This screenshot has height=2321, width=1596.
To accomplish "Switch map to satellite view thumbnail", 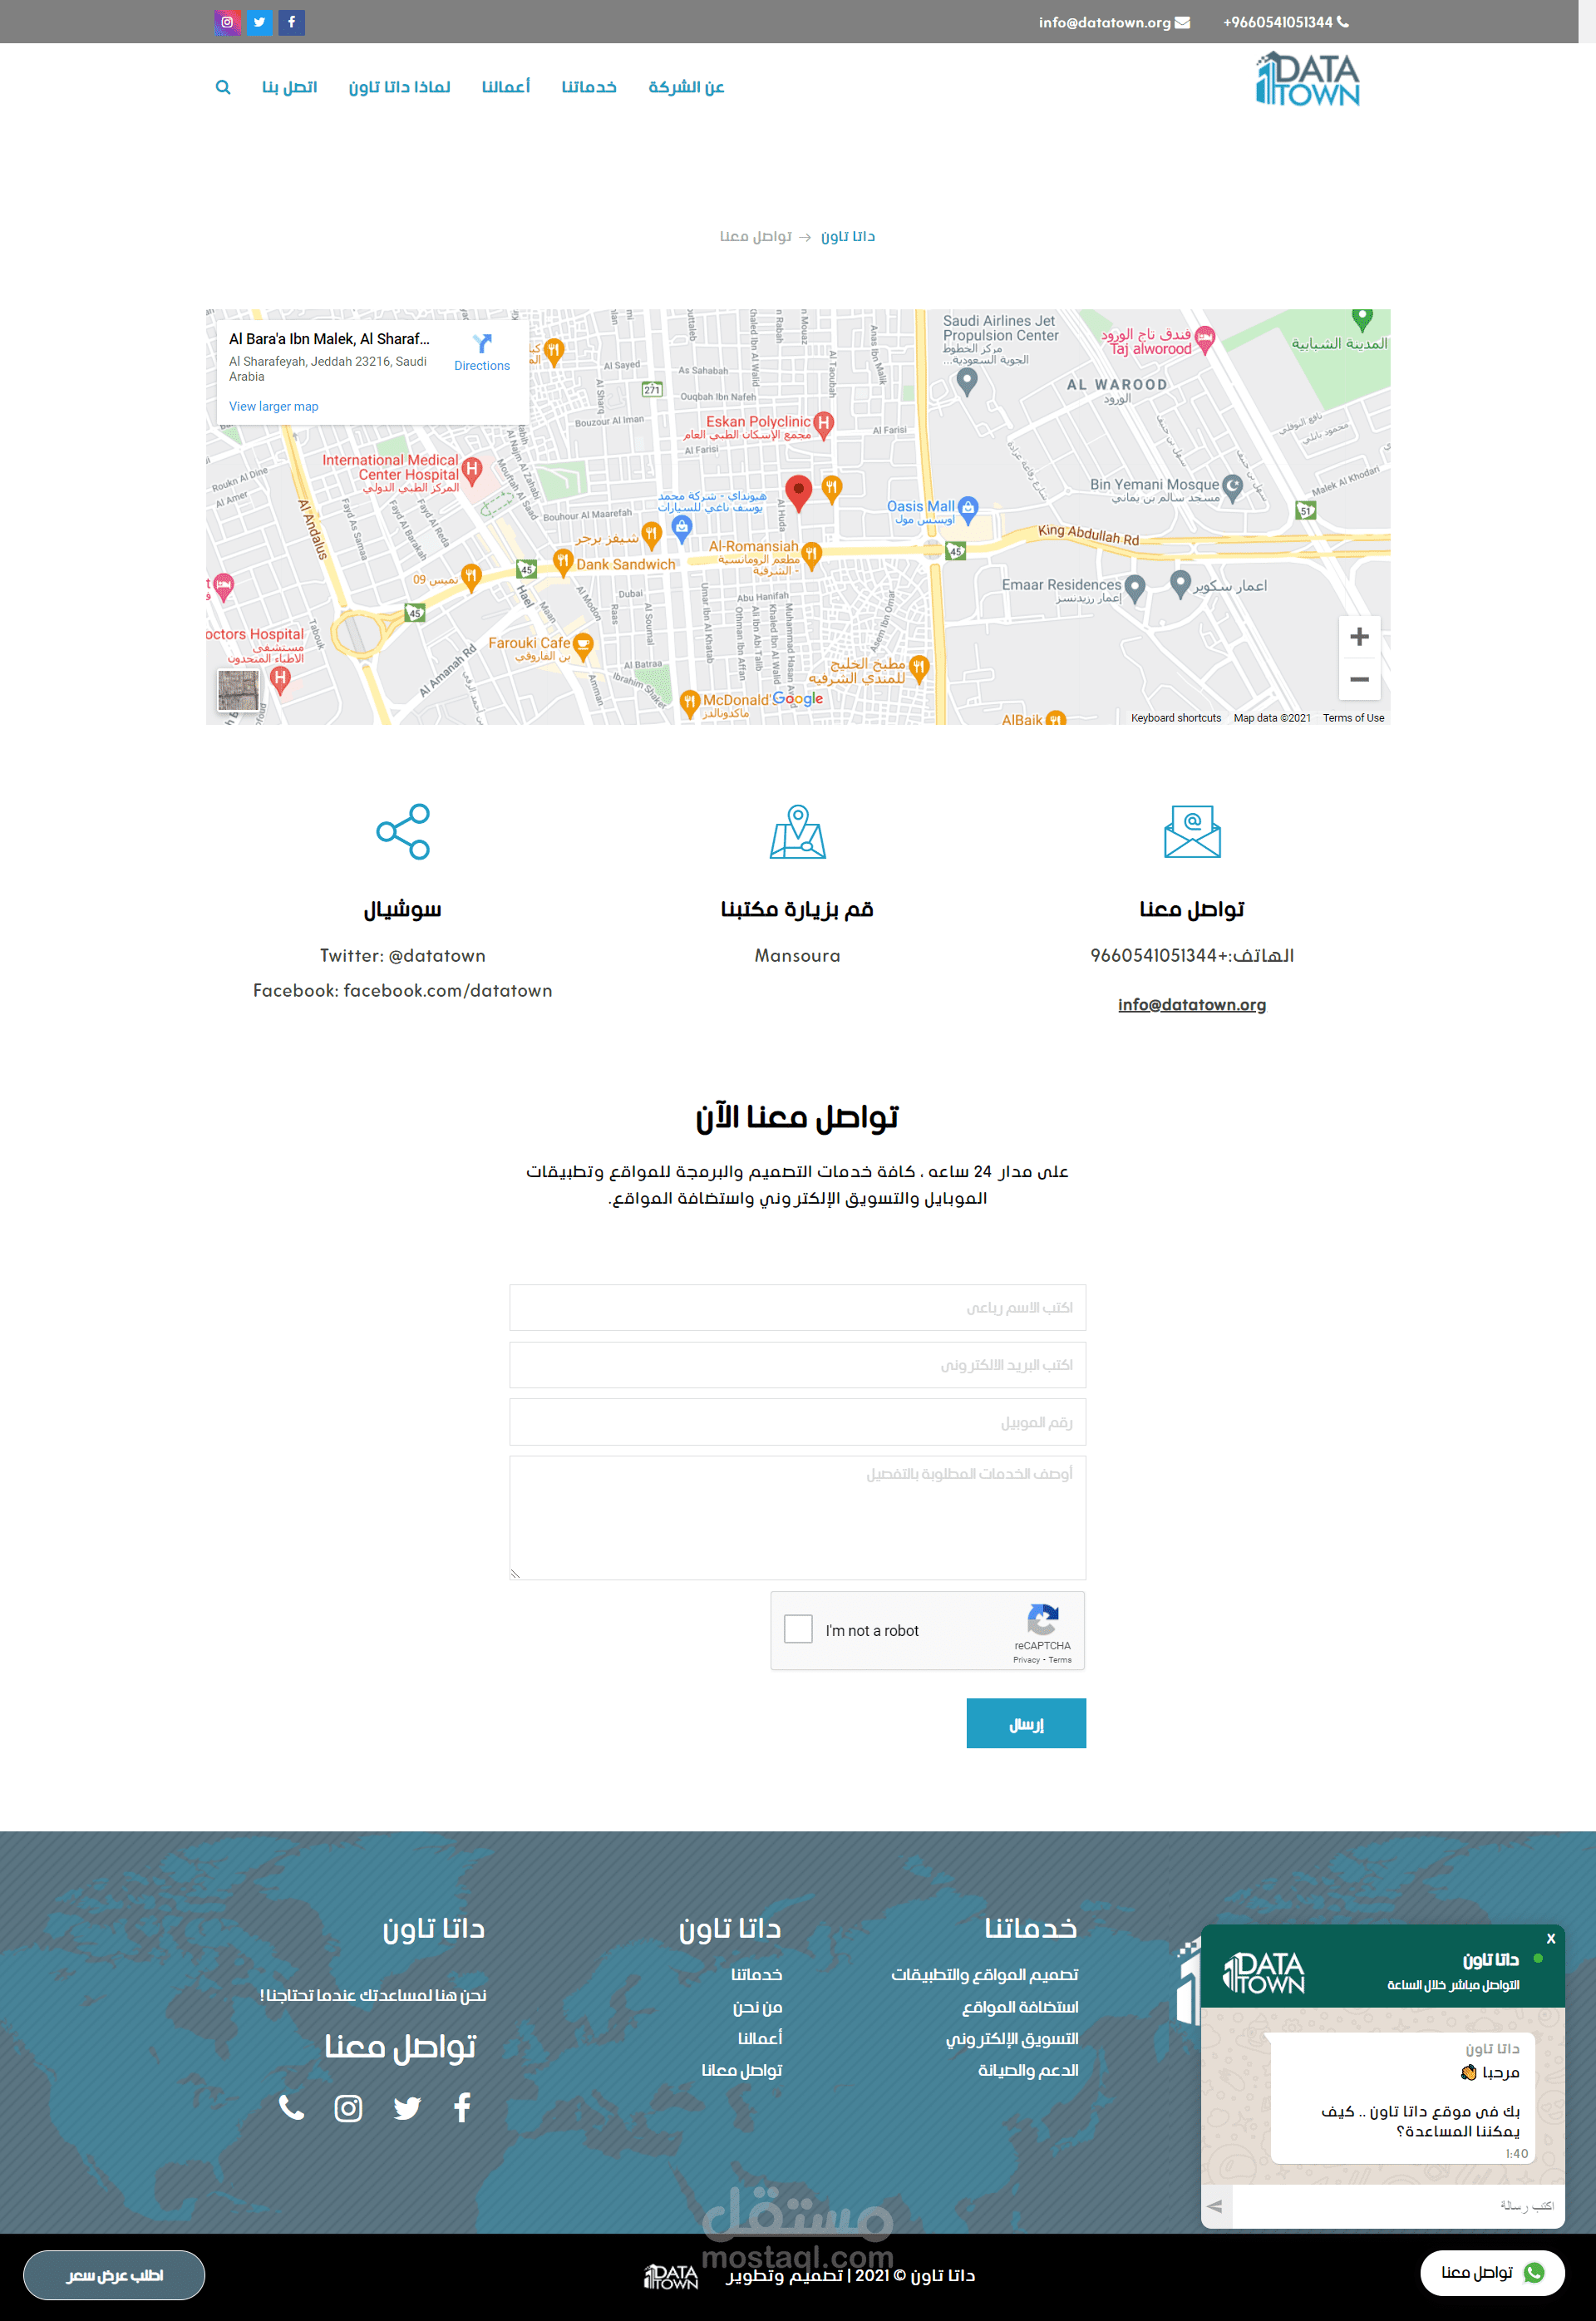I will tap(238, 690).
